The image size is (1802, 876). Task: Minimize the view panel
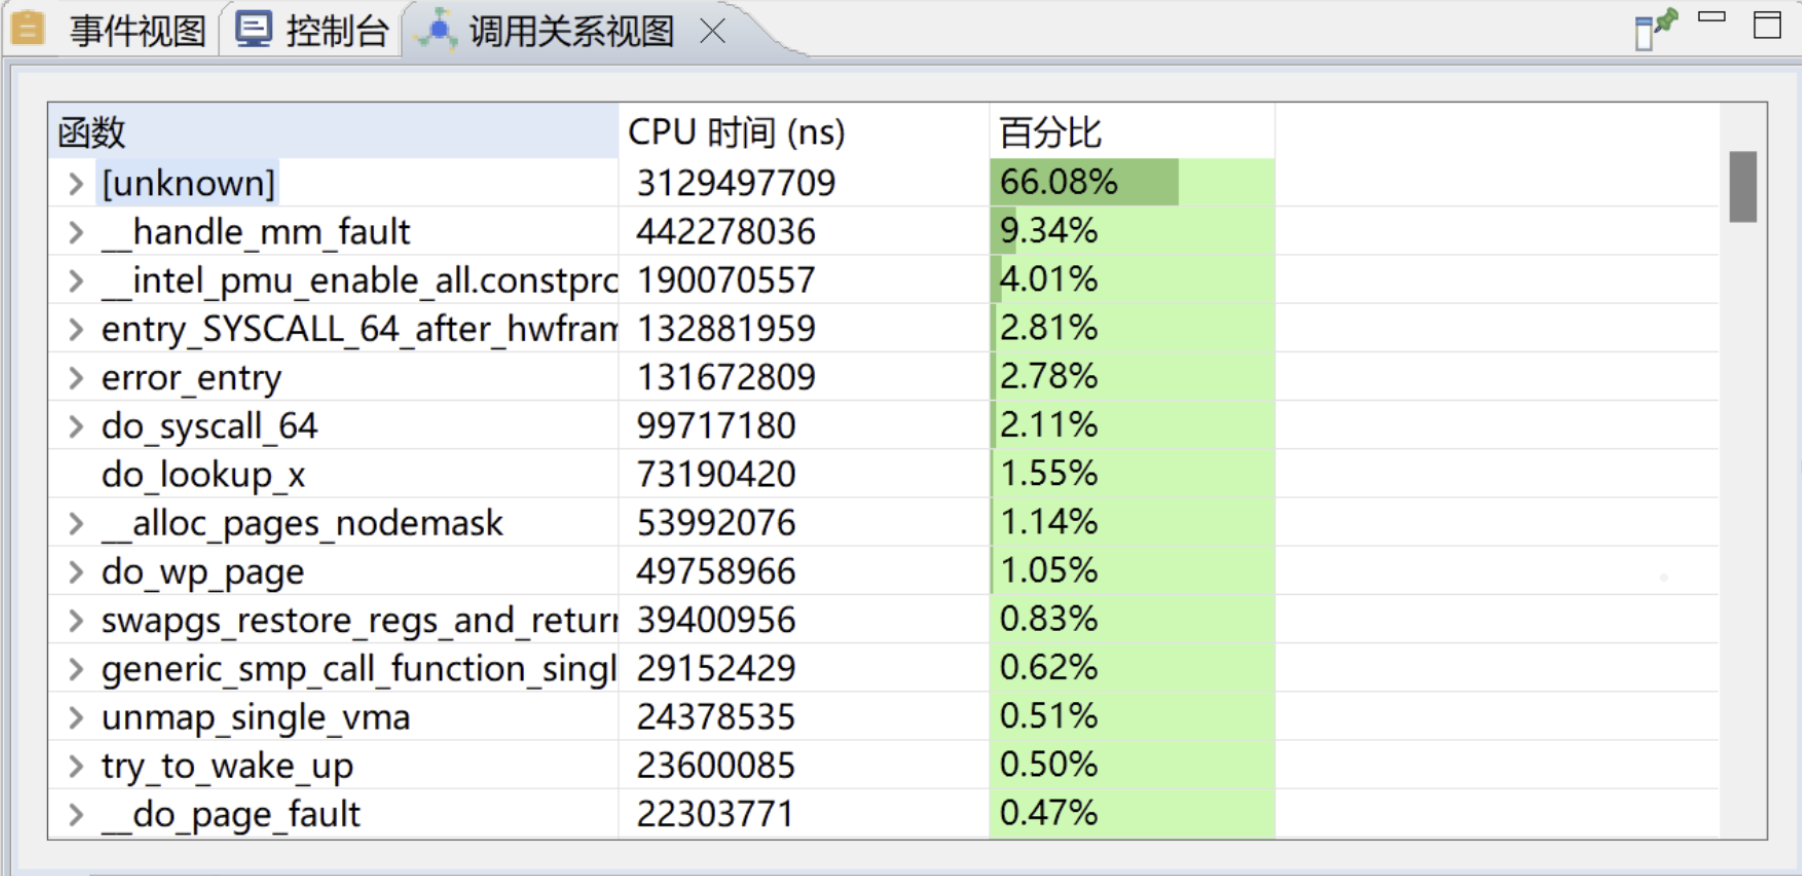1712,18
